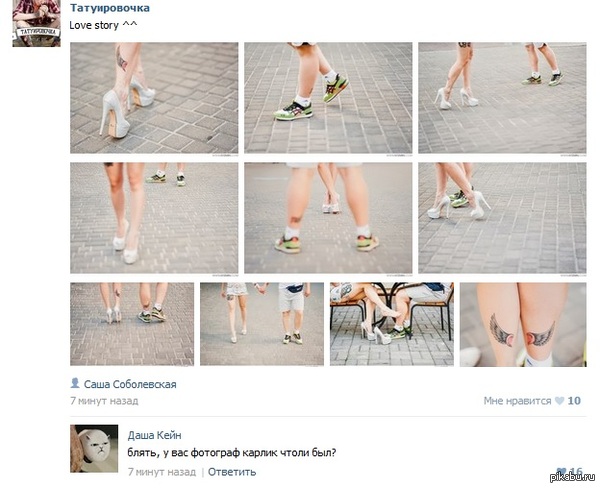Open the cafe table legs photo
Image resolution: width=600 pixels, height=488 pixels.
coord(392,324)
